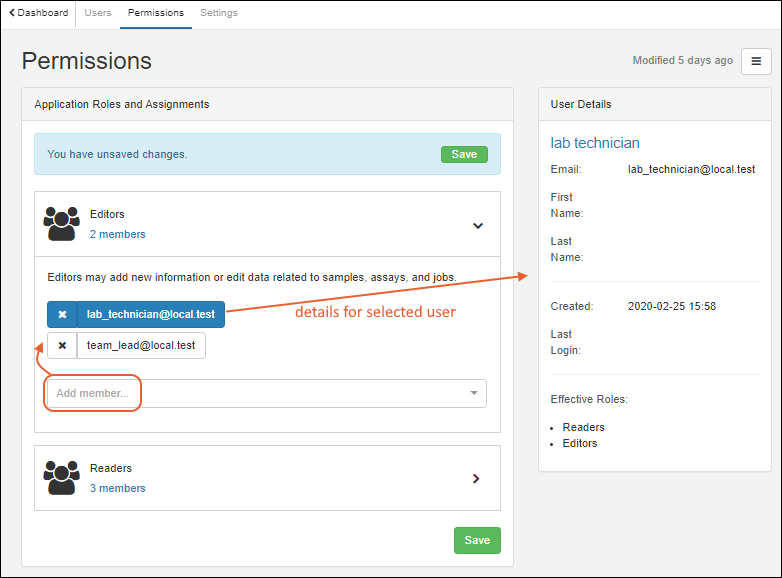Collapse the Editors role section chevron
The height and width of the screenshot is (578, 782).
[477, 225]
